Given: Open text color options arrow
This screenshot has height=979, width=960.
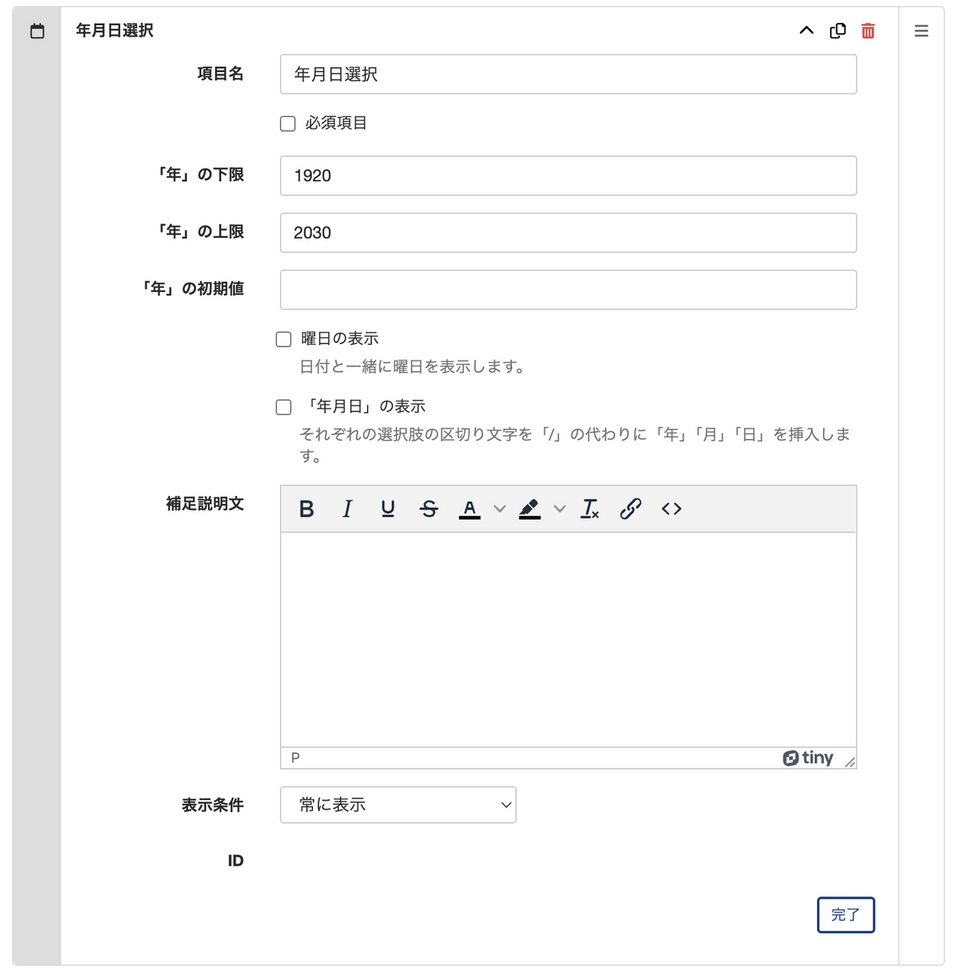Looking at the screenshot, I should coord(500,509).
